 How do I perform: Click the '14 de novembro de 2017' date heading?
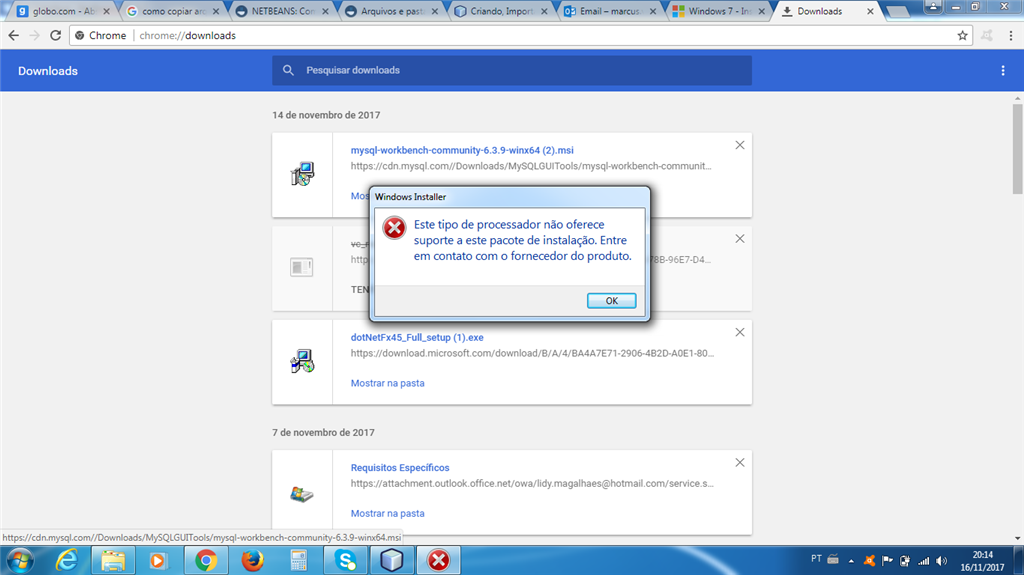pyautogui.click(x=326, y=115)
